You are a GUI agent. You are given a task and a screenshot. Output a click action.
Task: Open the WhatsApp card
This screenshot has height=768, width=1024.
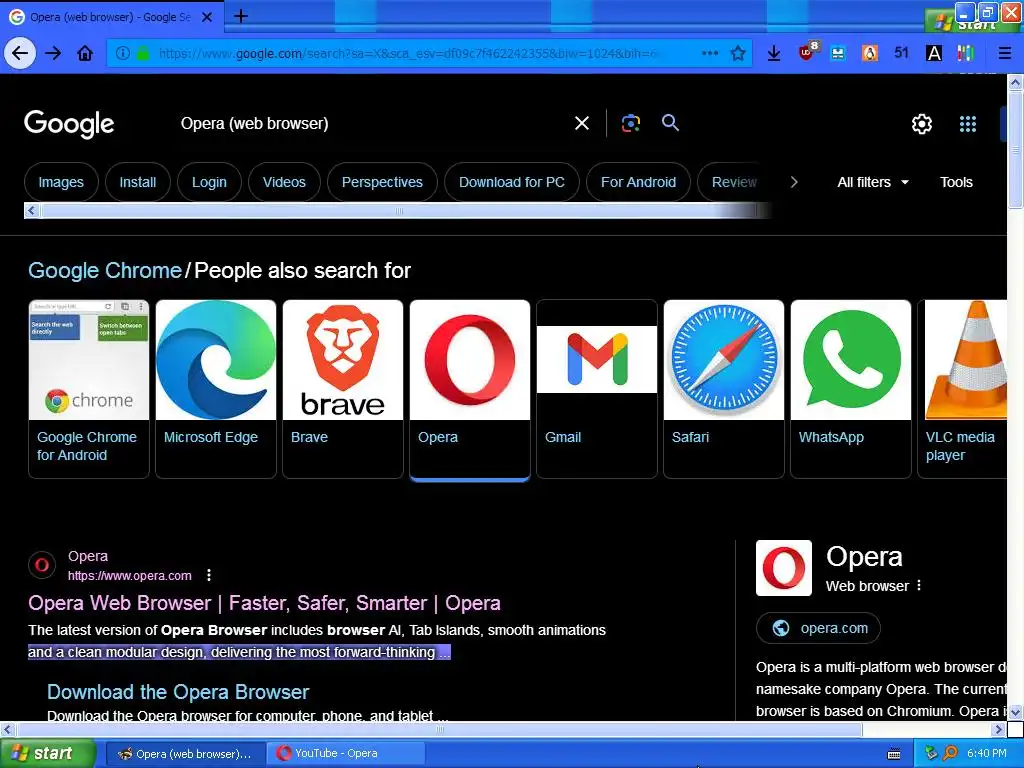tap(851, 389)
